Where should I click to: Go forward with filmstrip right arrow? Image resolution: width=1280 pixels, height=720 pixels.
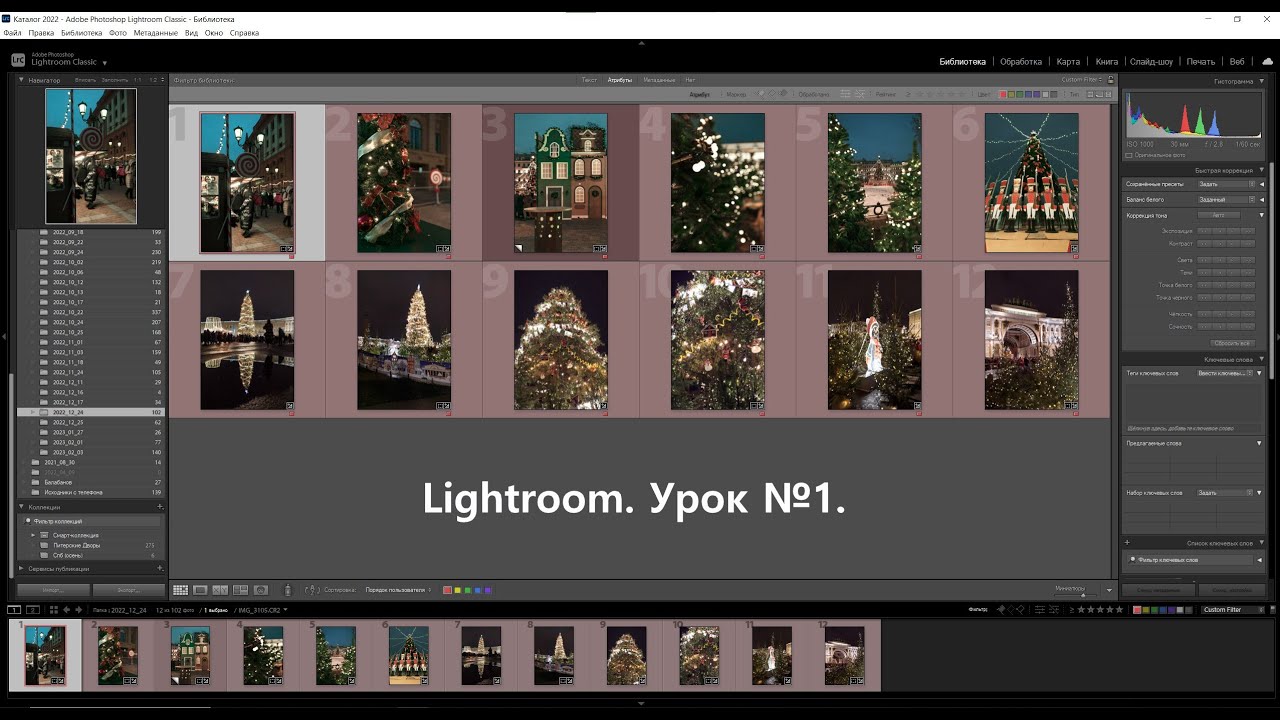click(79, 609)
